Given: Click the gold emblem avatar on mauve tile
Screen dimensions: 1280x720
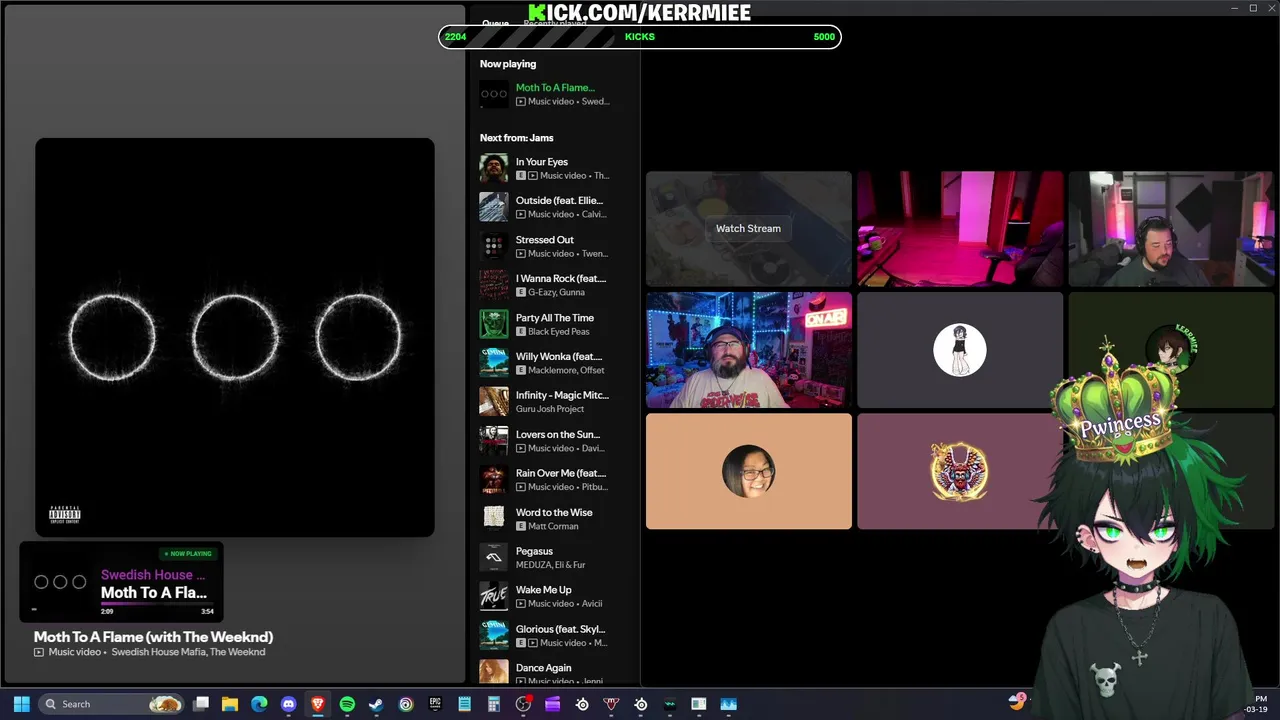Looking at the screenshot, I should [x=960, y=471].
